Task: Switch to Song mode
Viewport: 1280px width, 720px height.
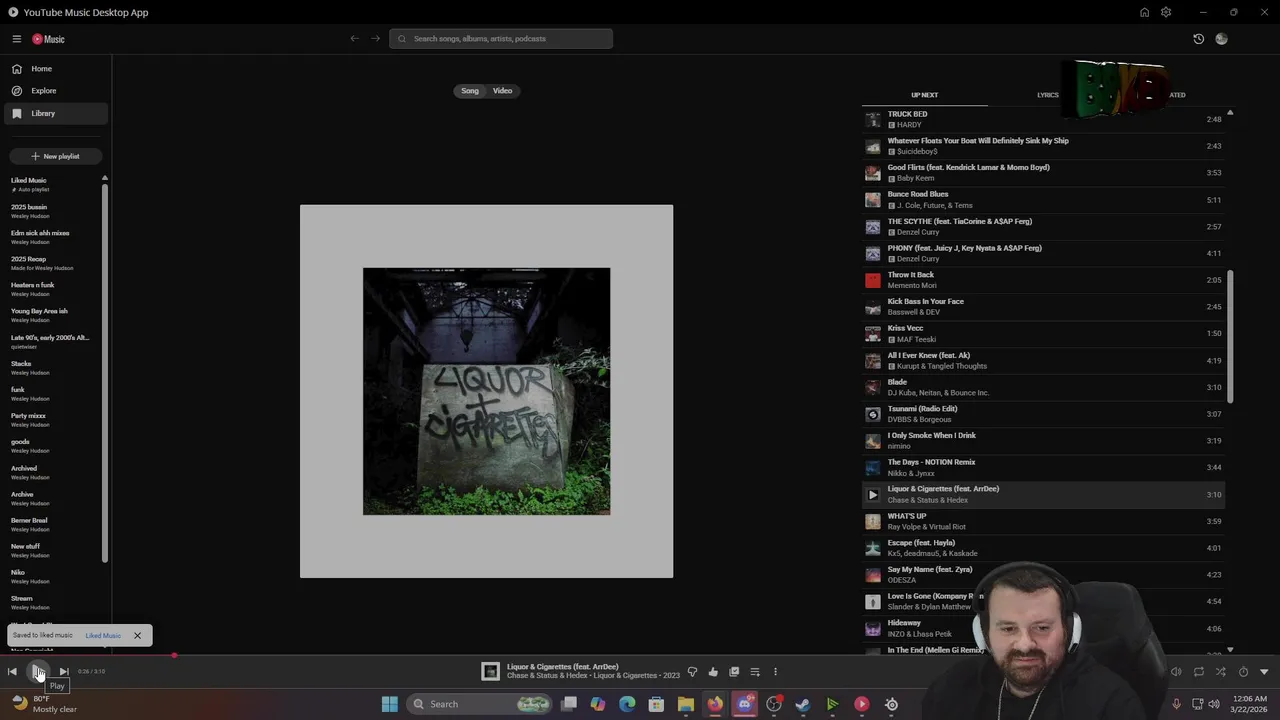Action: point(470,91)
